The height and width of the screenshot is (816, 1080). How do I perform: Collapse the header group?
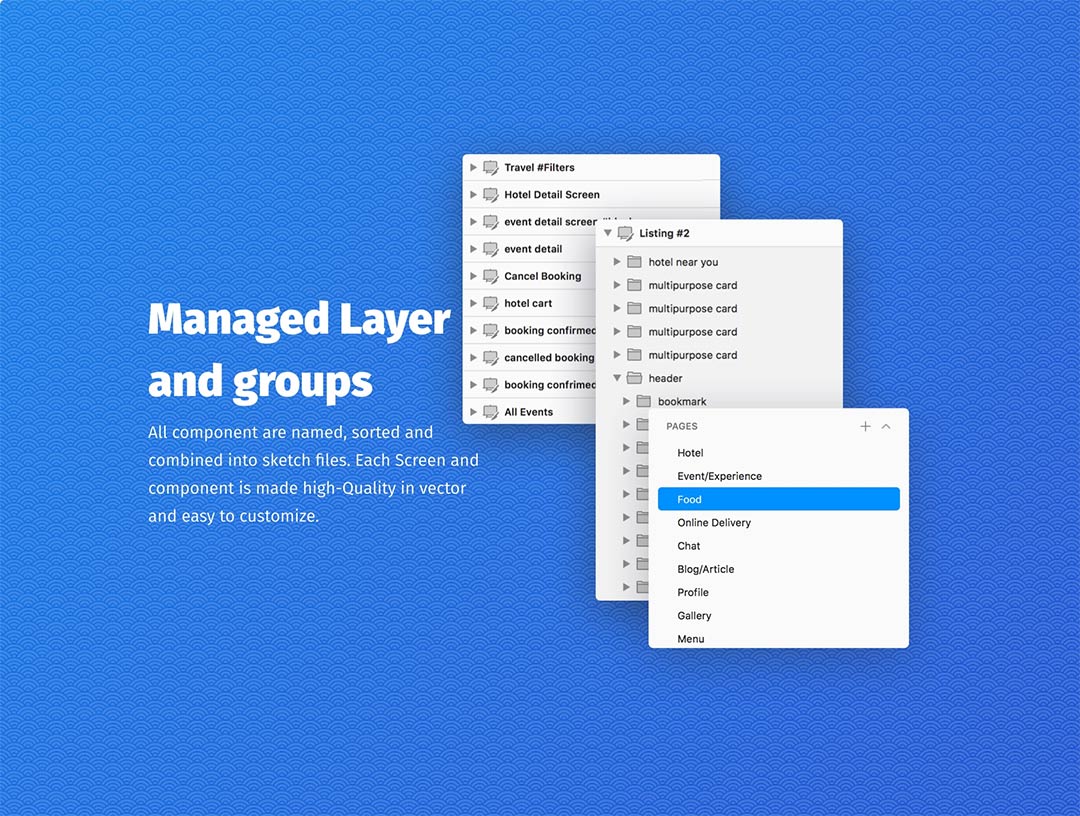coord(617,378)
